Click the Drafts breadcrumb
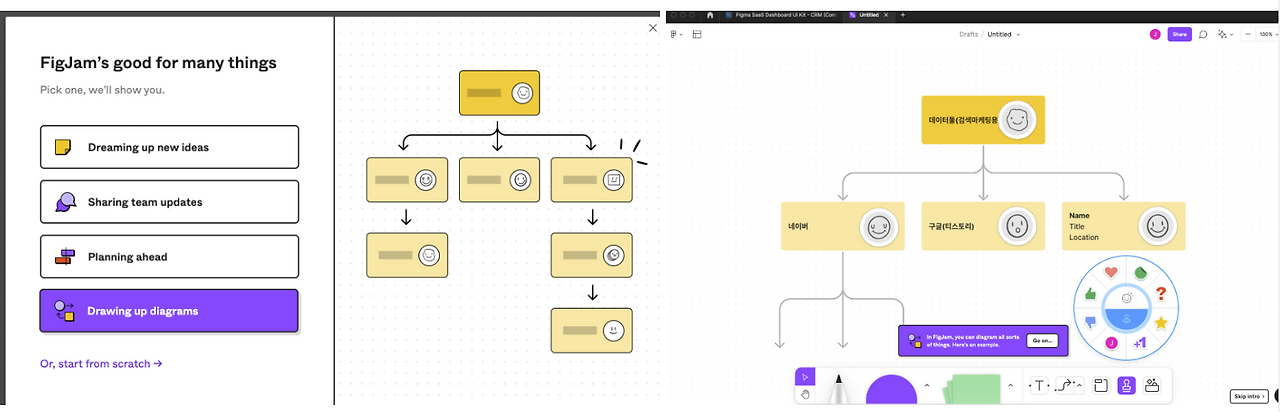The image size is (1280, 412). click(x=968, y=34)
